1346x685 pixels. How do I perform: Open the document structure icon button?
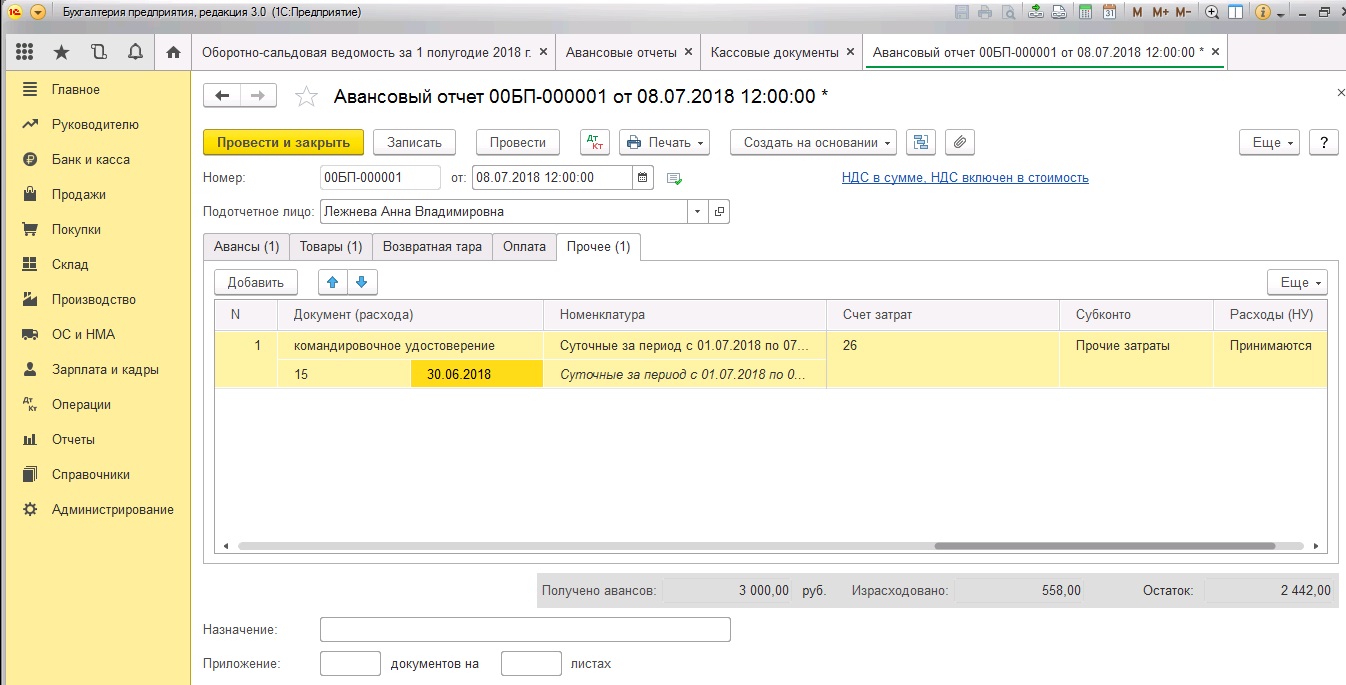point(920,142)
